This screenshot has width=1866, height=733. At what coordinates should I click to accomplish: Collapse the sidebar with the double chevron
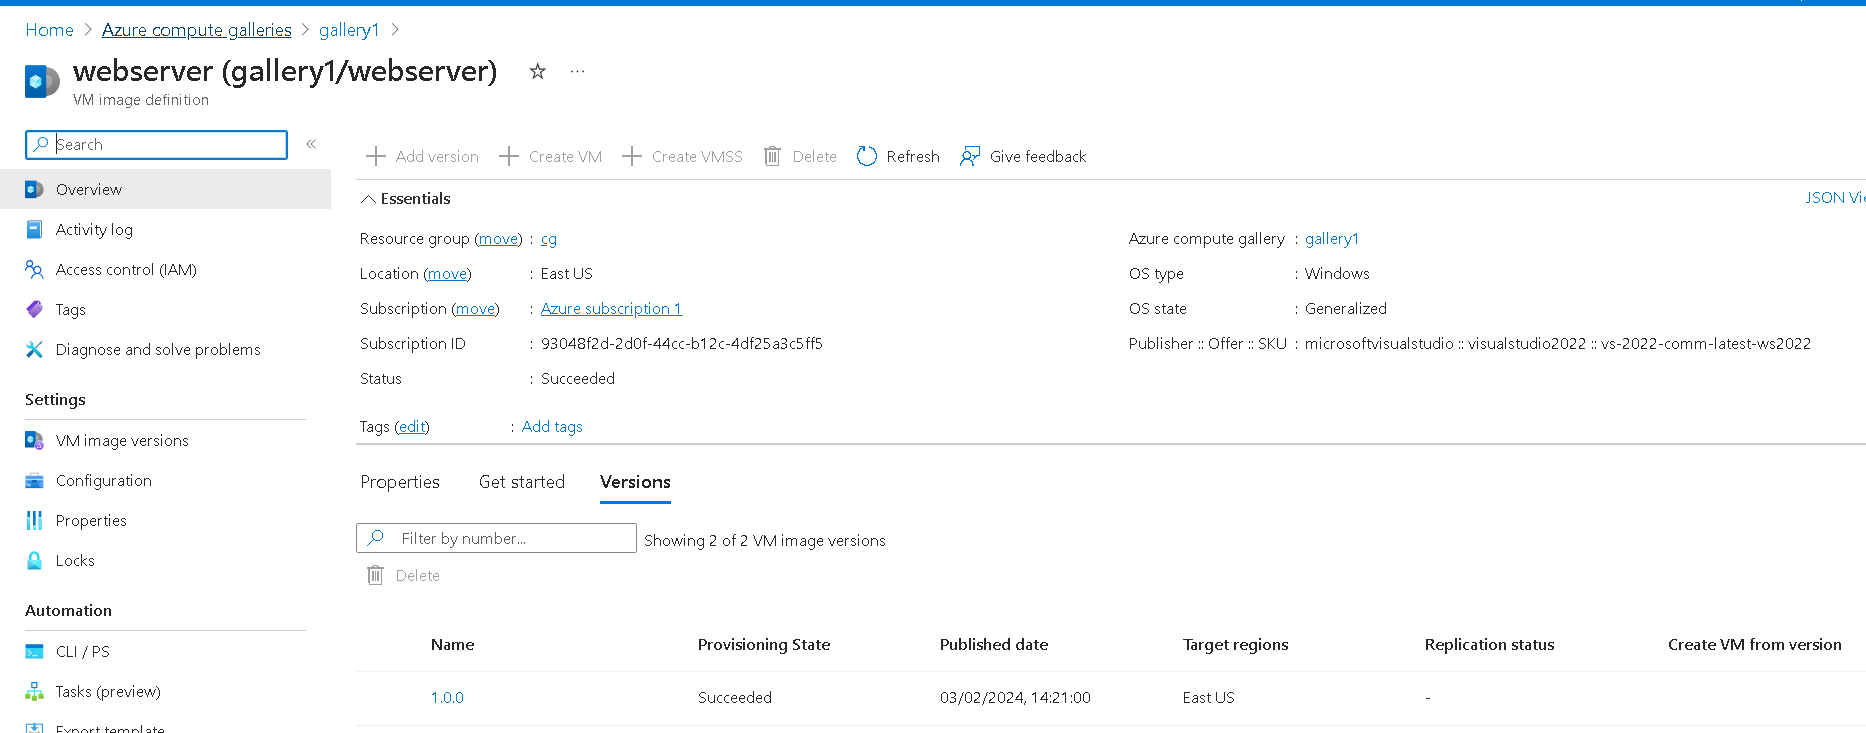pyautogui.click(x=311, y=144)
